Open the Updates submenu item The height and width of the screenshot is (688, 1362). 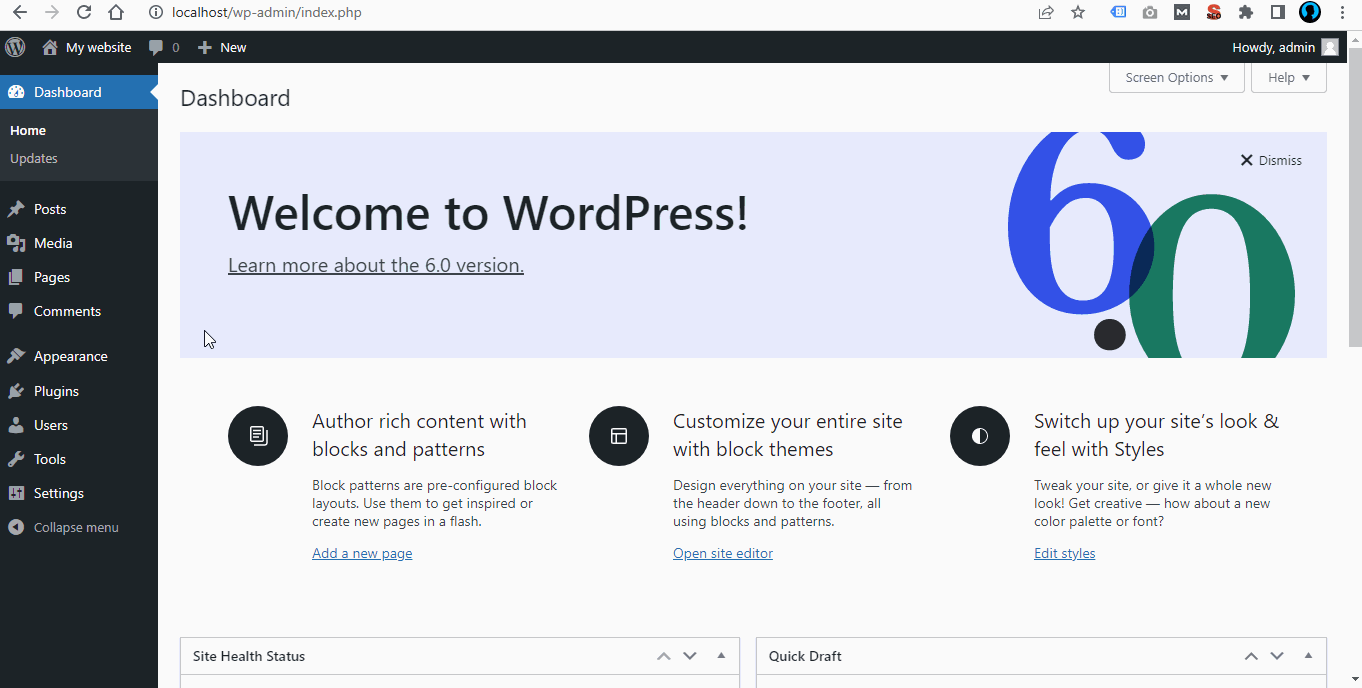[34, 158]
